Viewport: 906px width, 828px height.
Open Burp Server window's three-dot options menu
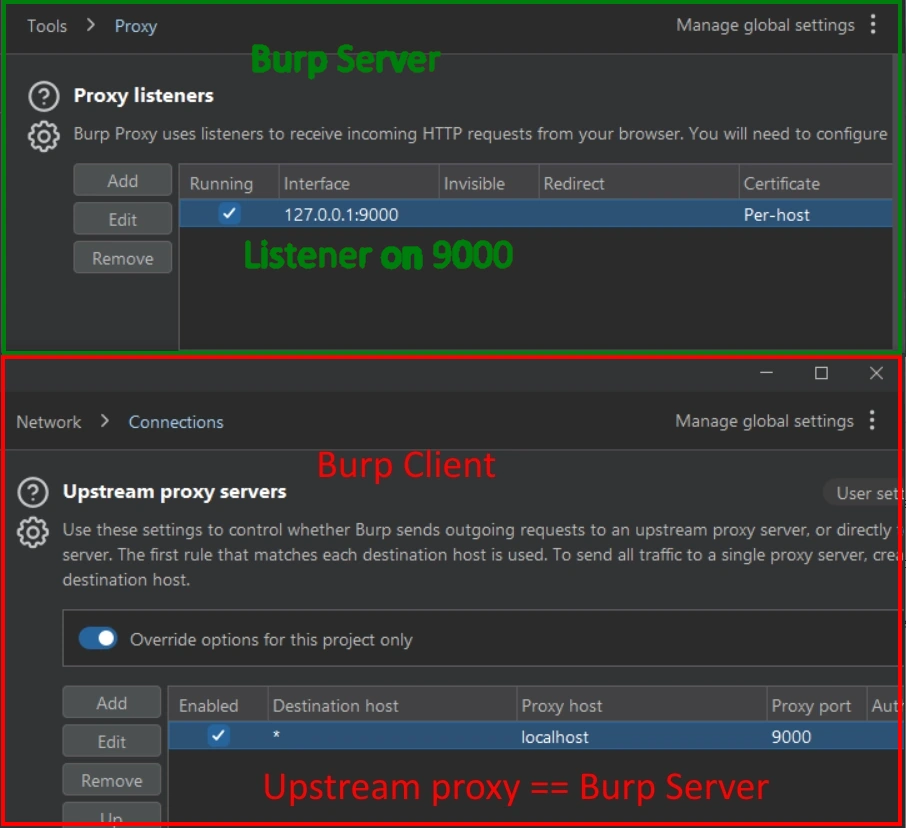pos(873,24)
